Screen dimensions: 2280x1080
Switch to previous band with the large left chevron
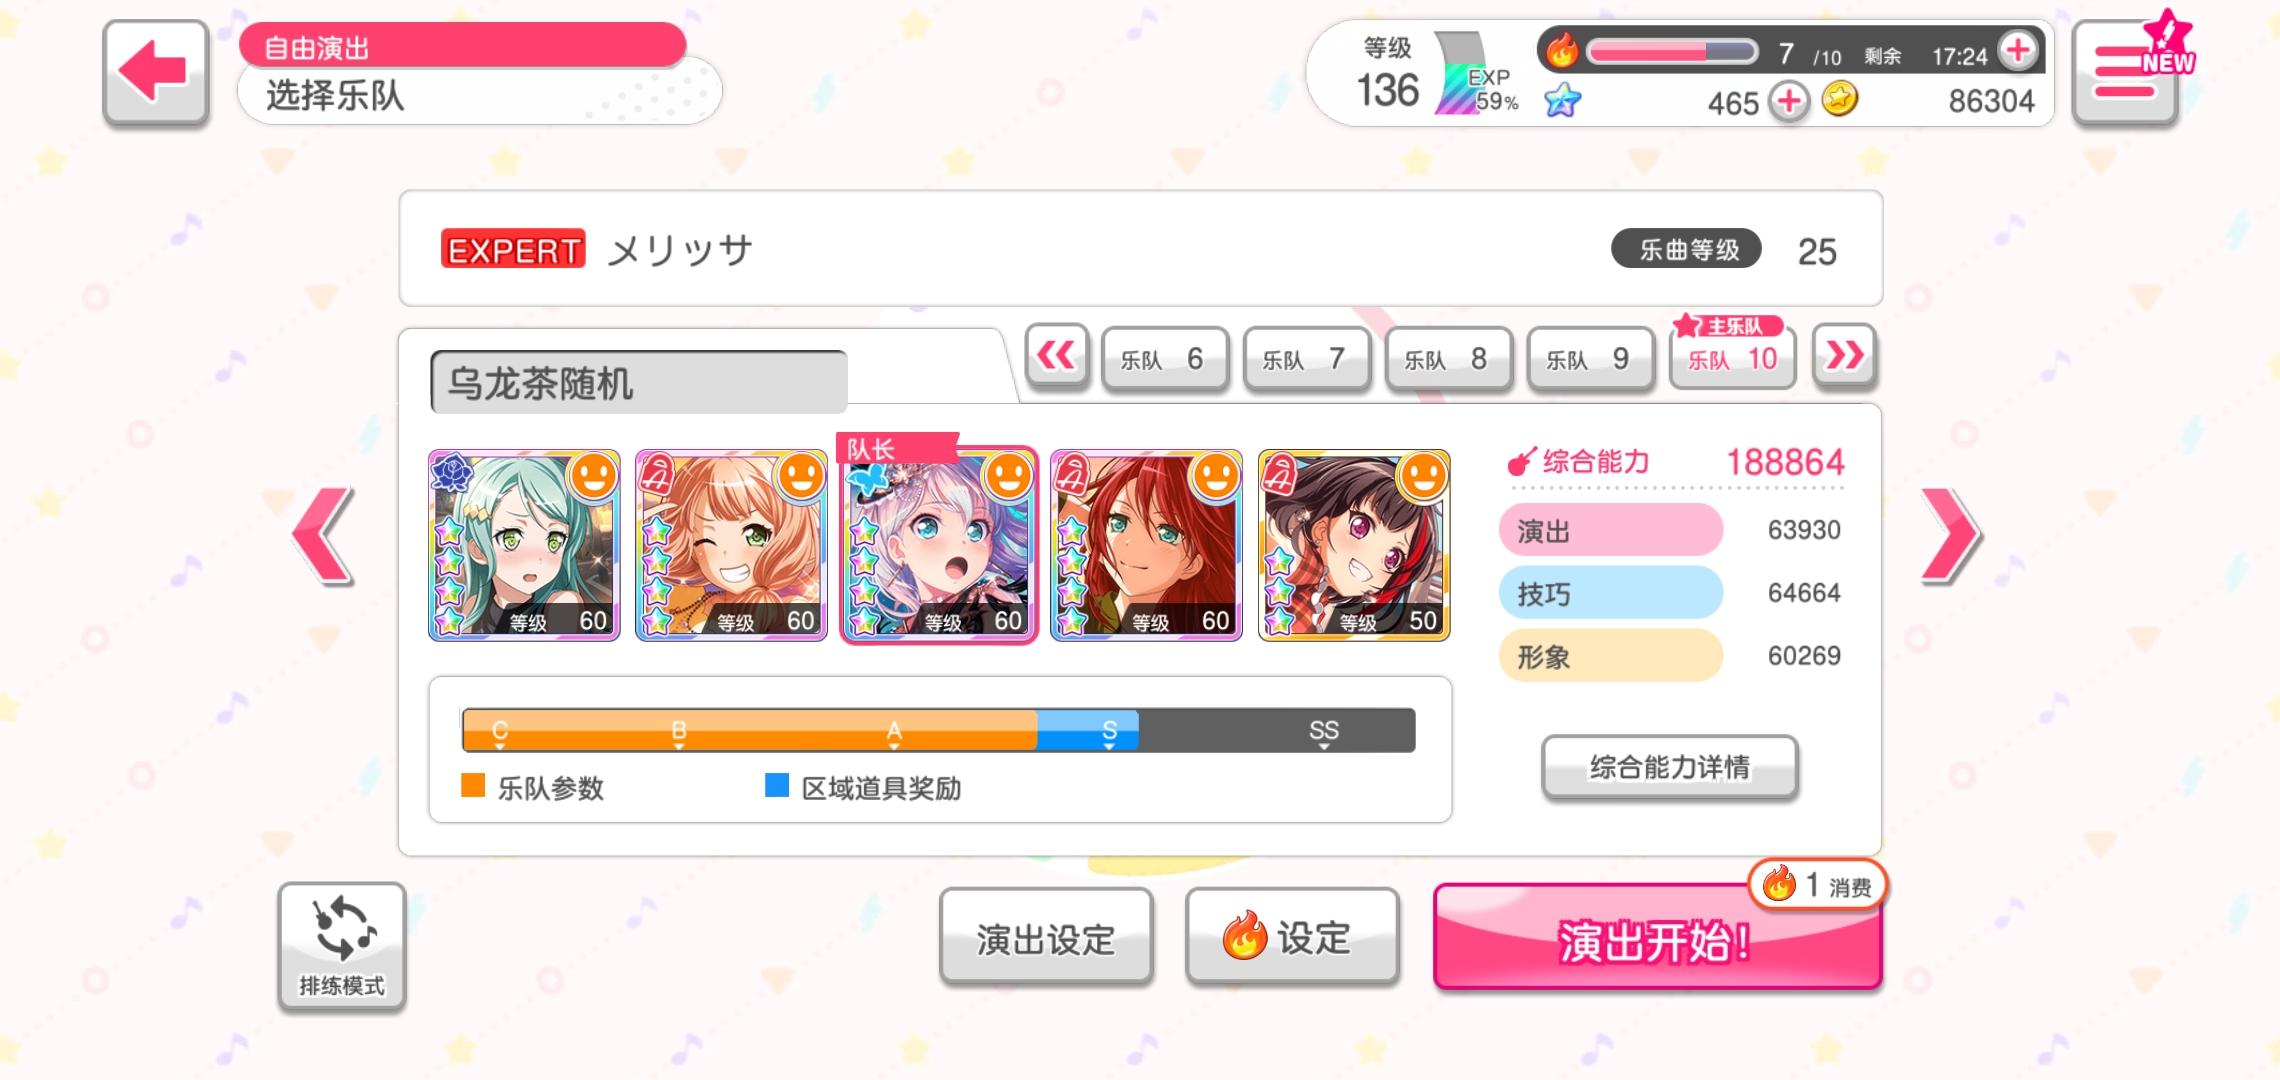click(x=323, y=536)
